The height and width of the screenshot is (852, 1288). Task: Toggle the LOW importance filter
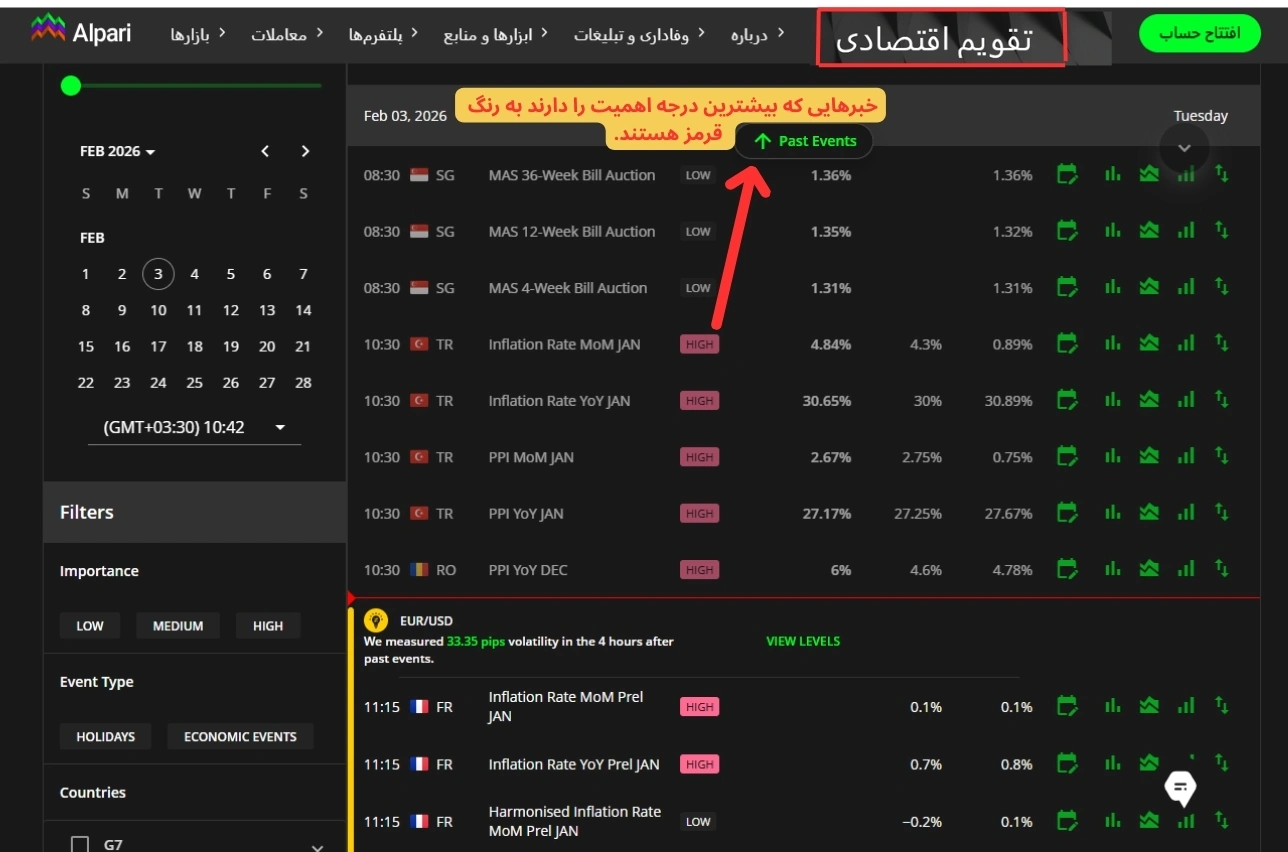pyautogui.click(x=90, y=626)
